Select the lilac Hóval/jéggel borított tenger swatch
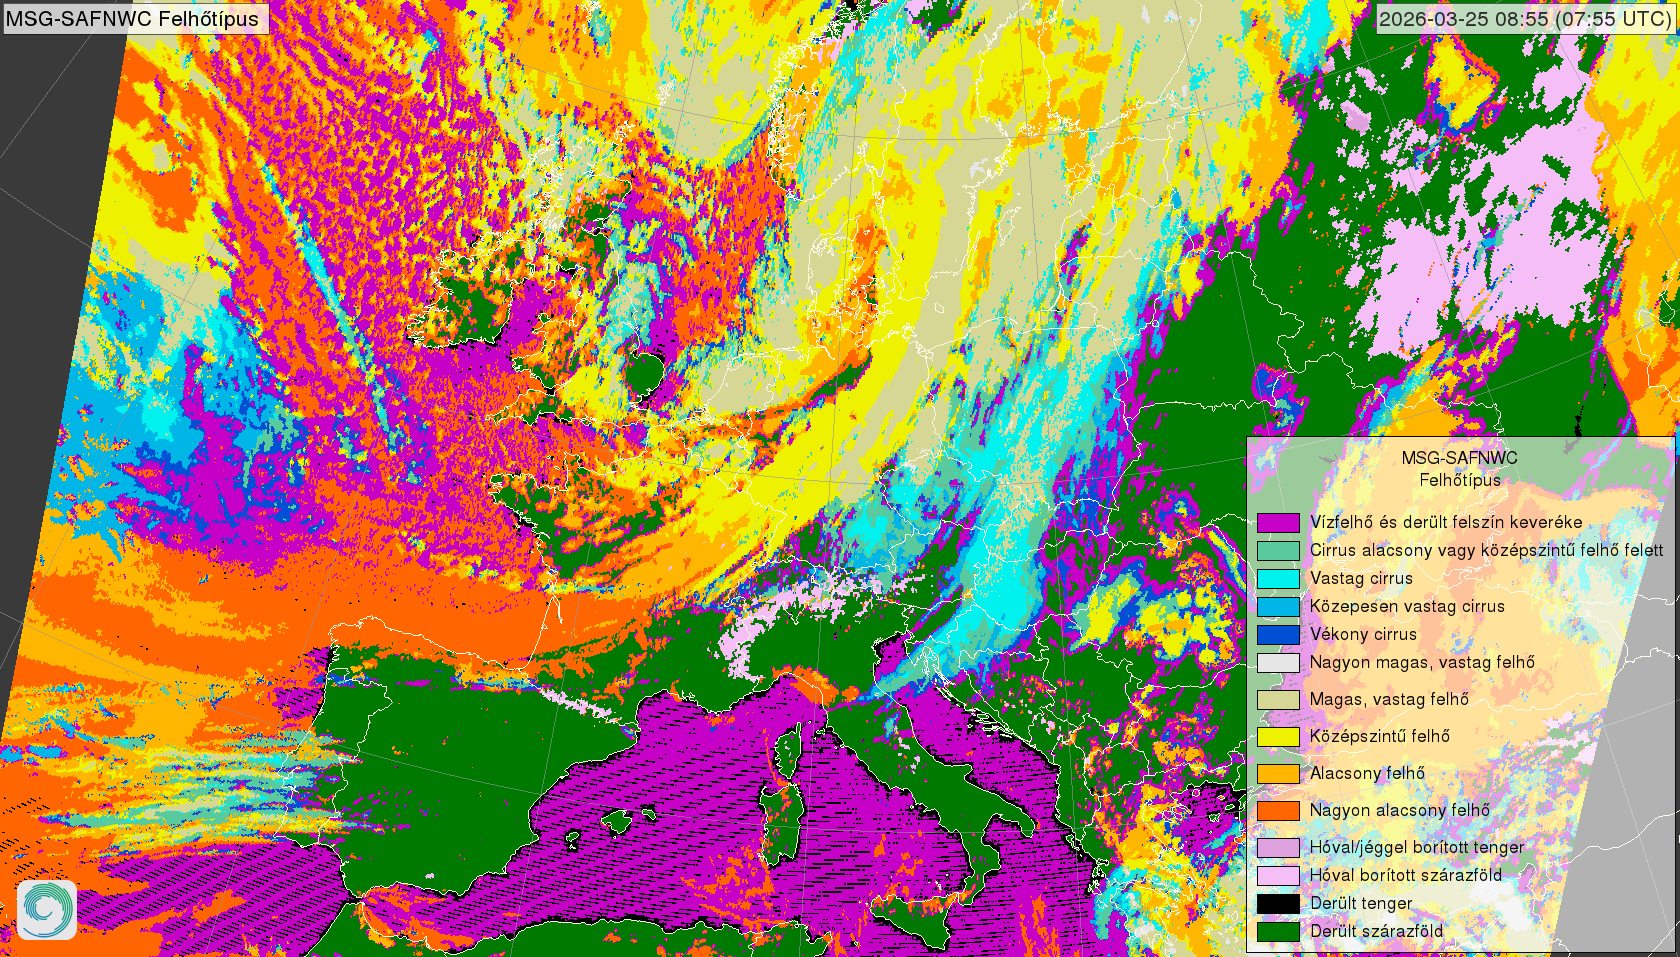 1278,847
